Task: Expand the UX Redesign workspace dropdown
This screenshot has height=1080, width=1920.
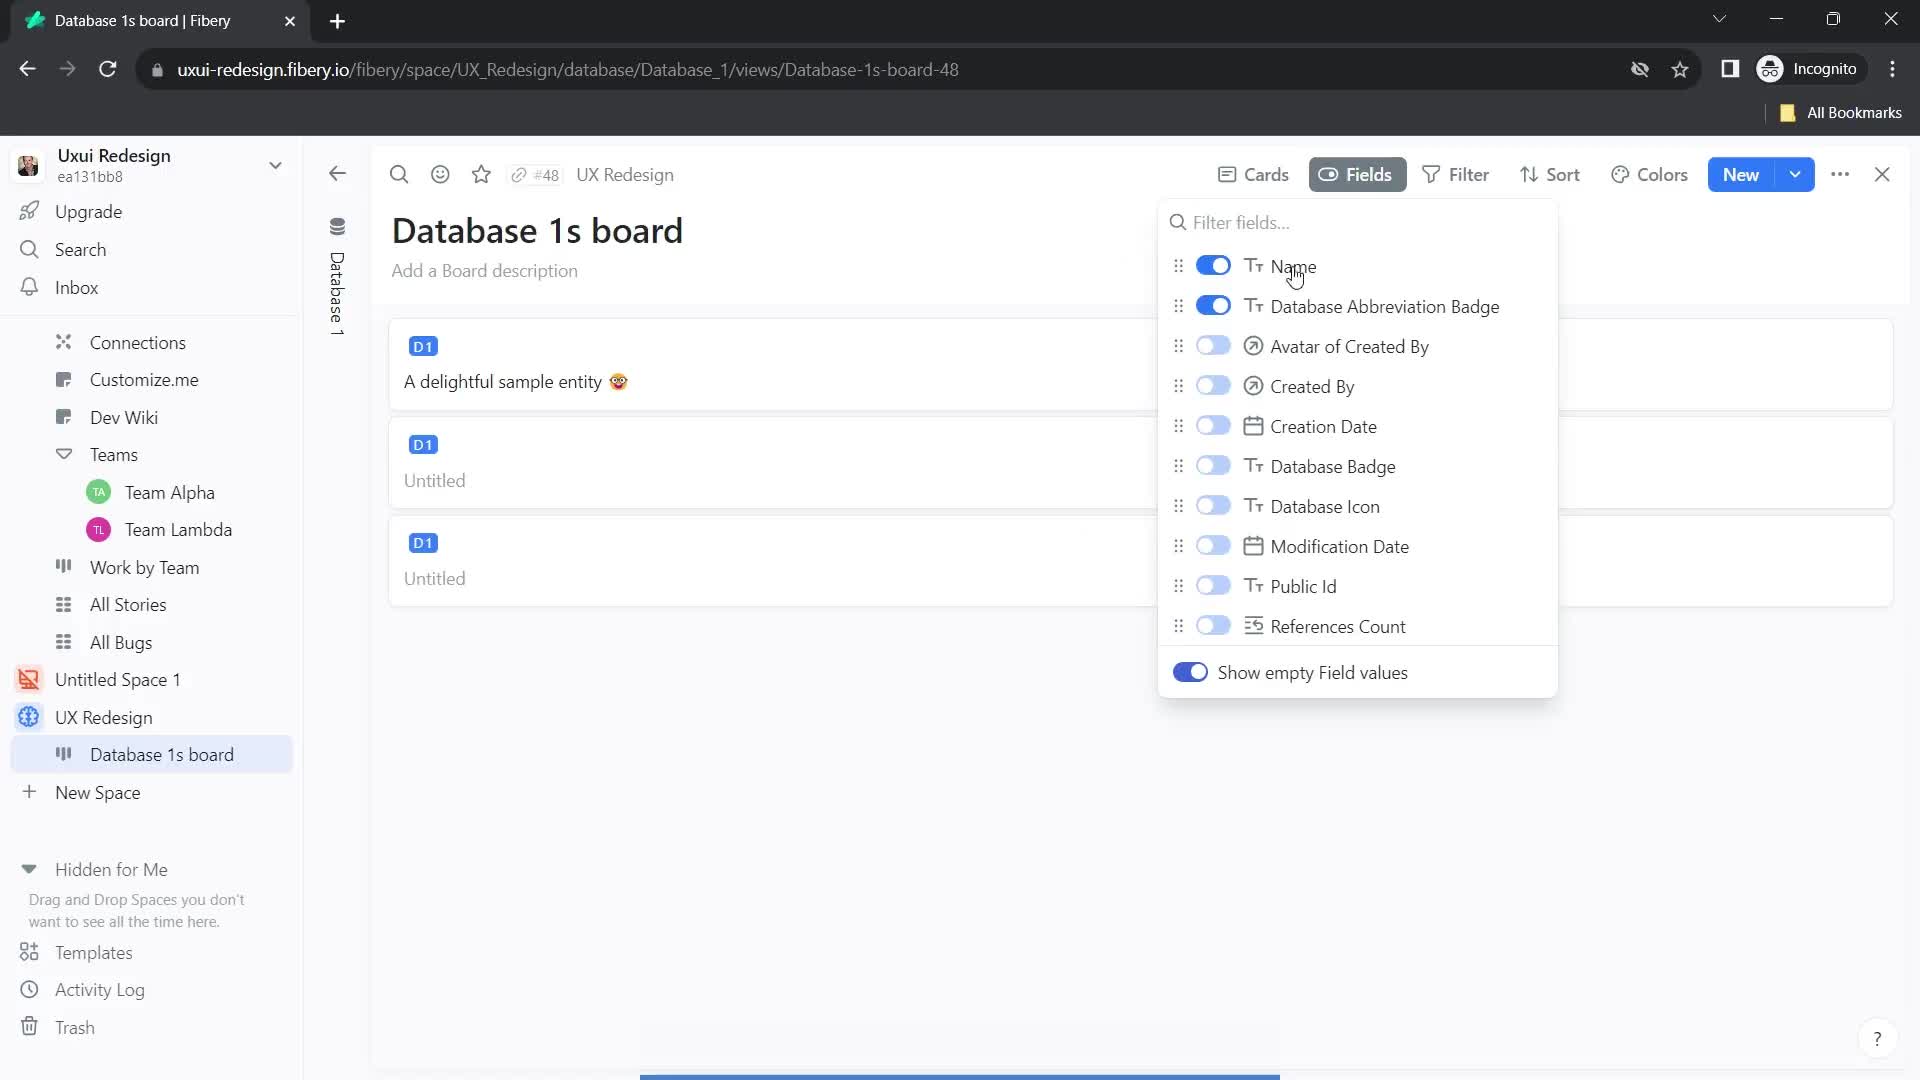Action: 276,164
